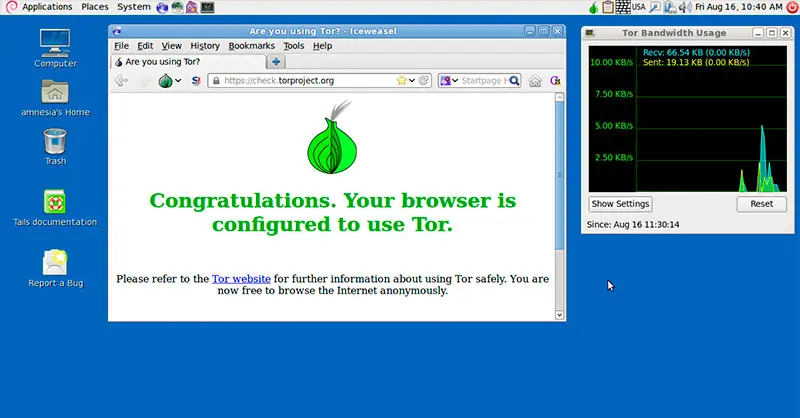Click the Torbutton onion toolbar icon
The width and height of the screenshot is (800, 418).
point(165,81)
